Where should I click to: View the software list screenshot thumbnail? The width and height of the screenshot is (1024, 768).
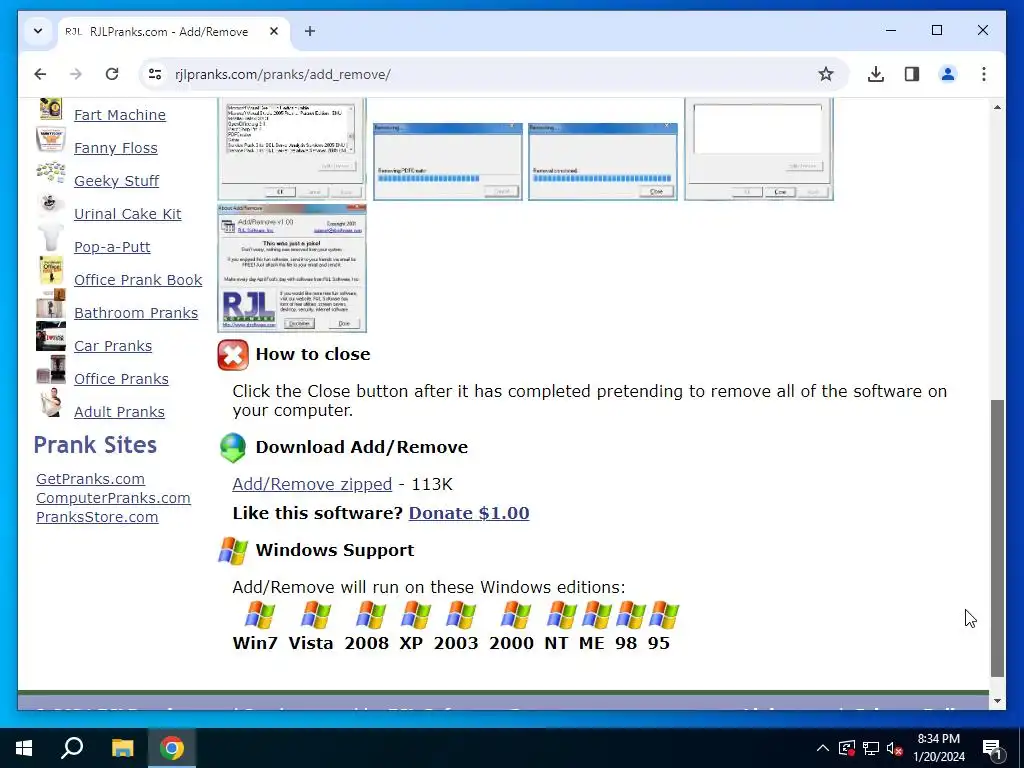(292, 149)
